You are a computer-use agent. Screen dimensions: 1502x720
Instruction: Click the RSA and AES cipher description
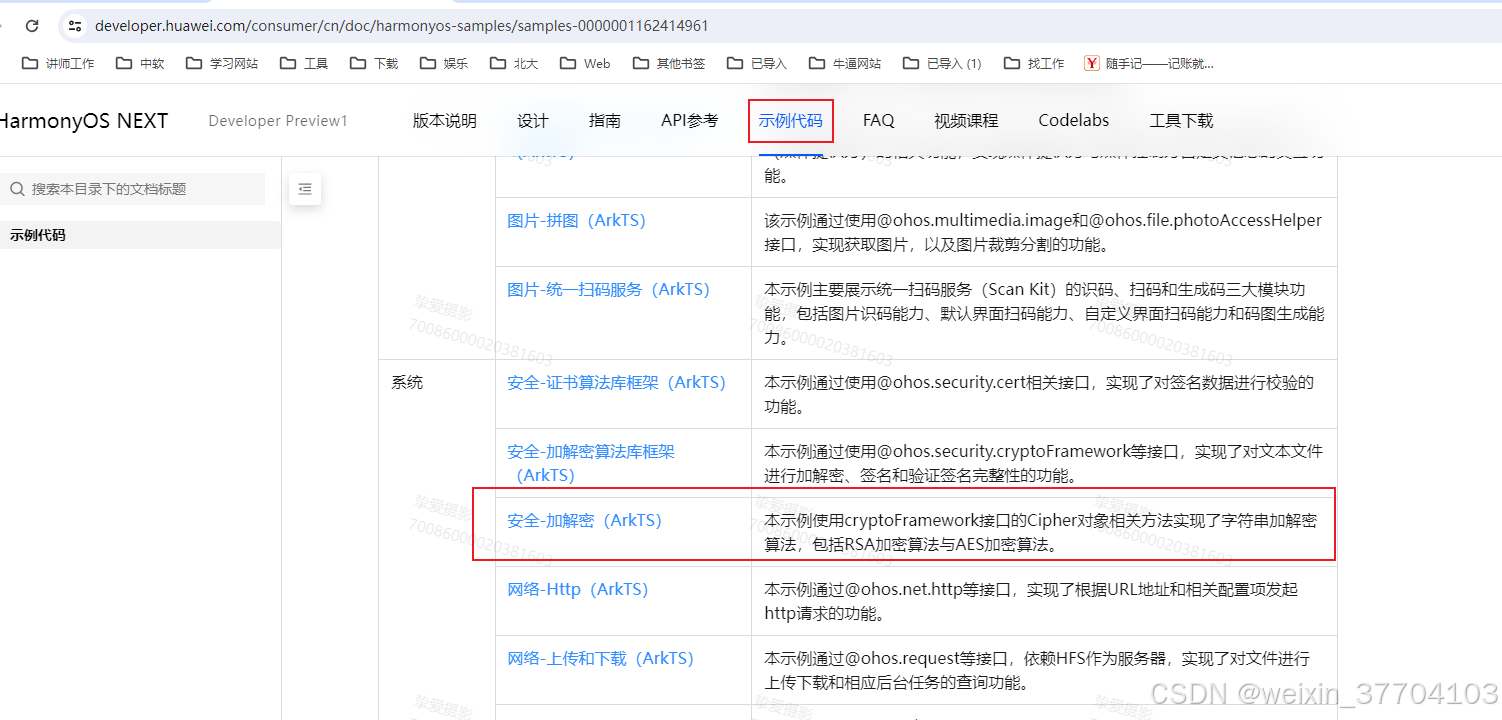1040,532
